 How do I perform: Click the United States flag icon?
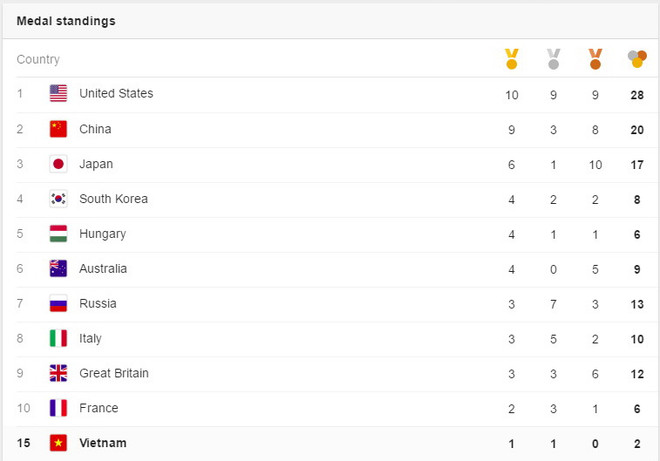58,94
